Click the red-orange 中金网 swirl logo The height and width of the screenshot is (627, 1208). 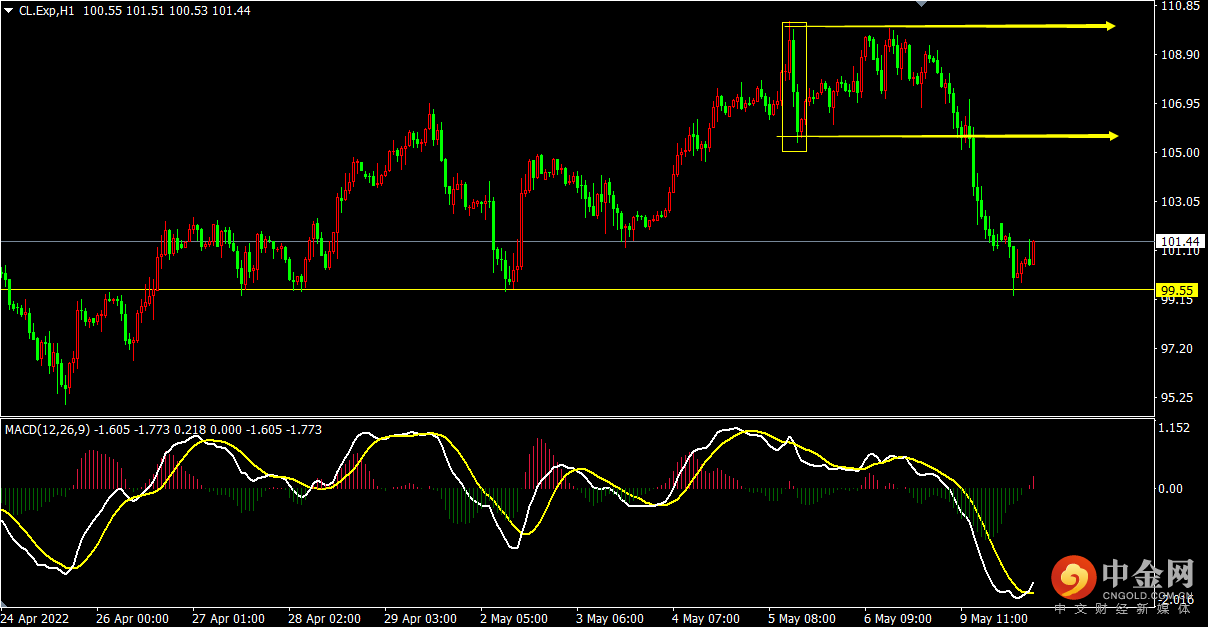click(x=1072, y=578)
